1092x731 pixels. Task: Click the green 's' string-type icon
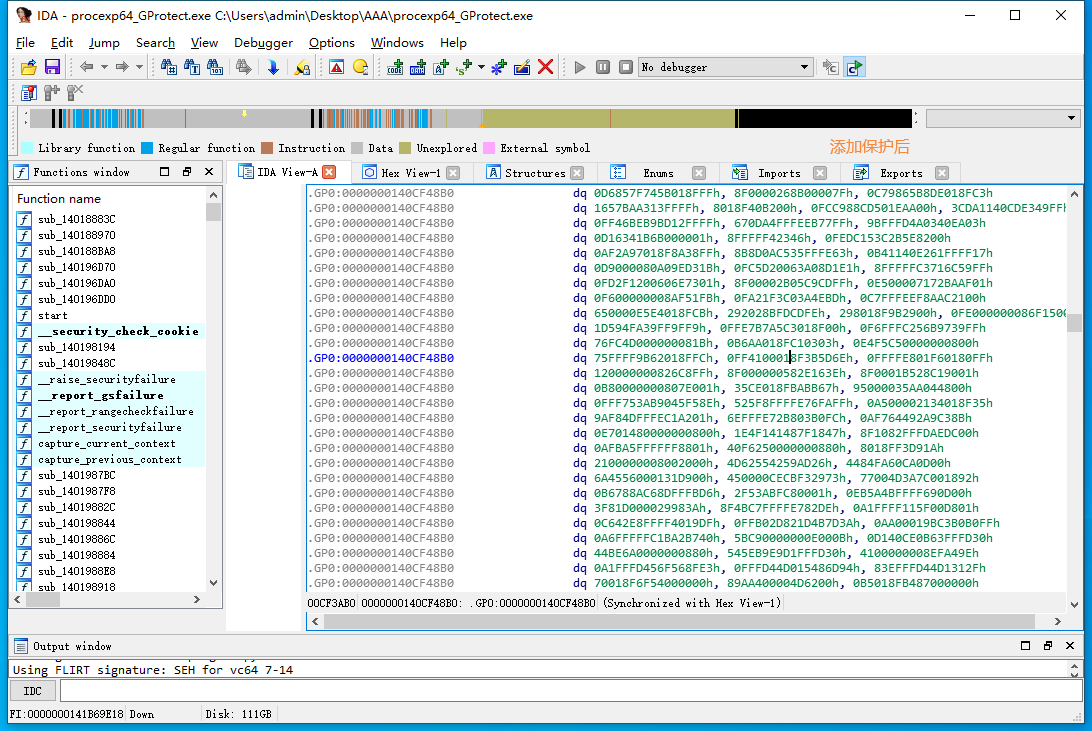[464, 68]
